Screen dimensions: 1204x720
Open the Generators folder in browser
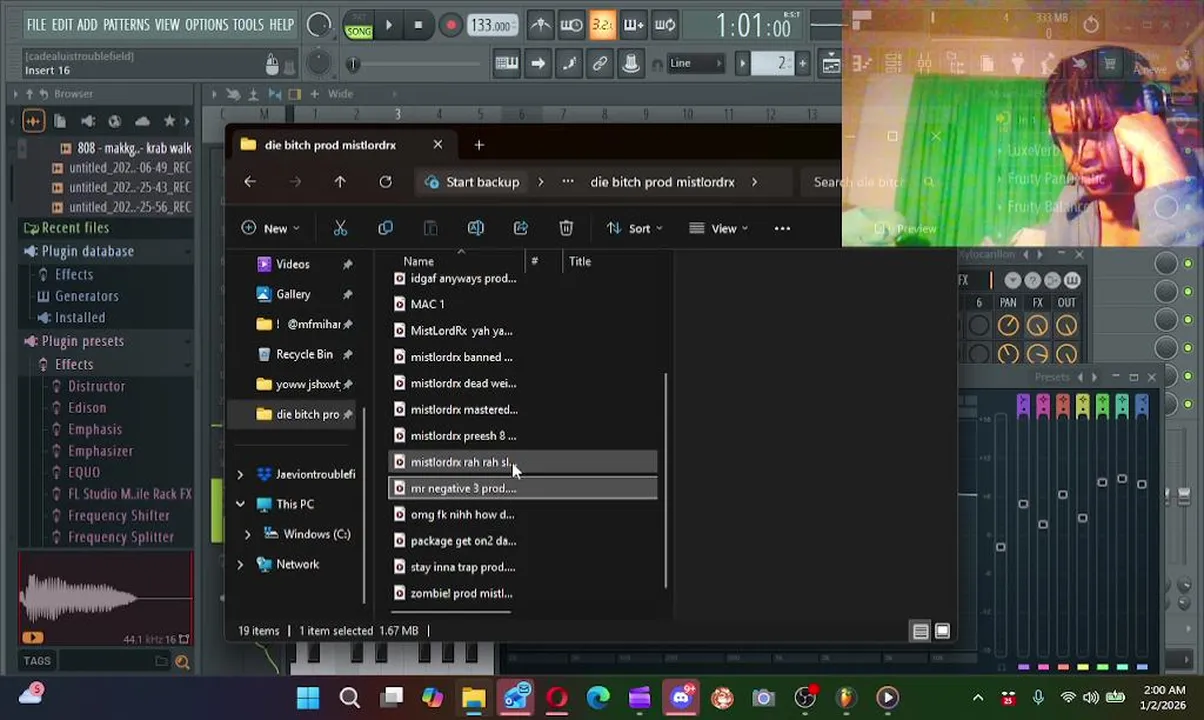click(86, 296)
